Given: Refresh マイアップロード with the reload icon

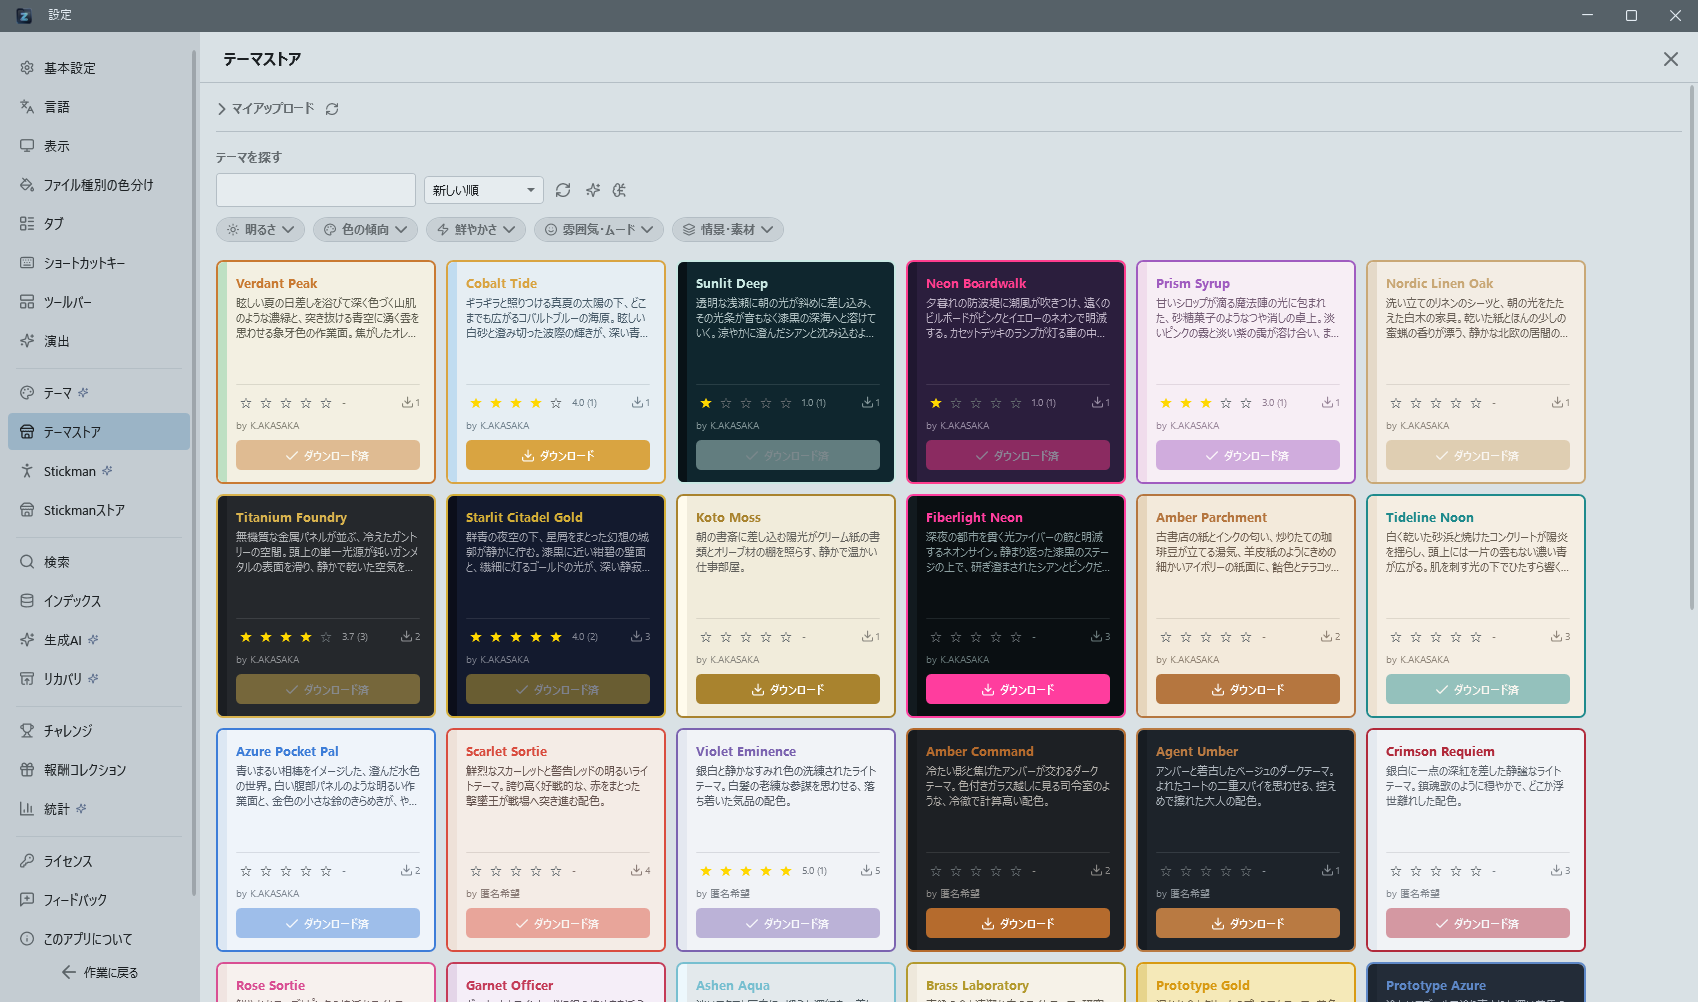Looking at the screenshot, I should [332, 109].
